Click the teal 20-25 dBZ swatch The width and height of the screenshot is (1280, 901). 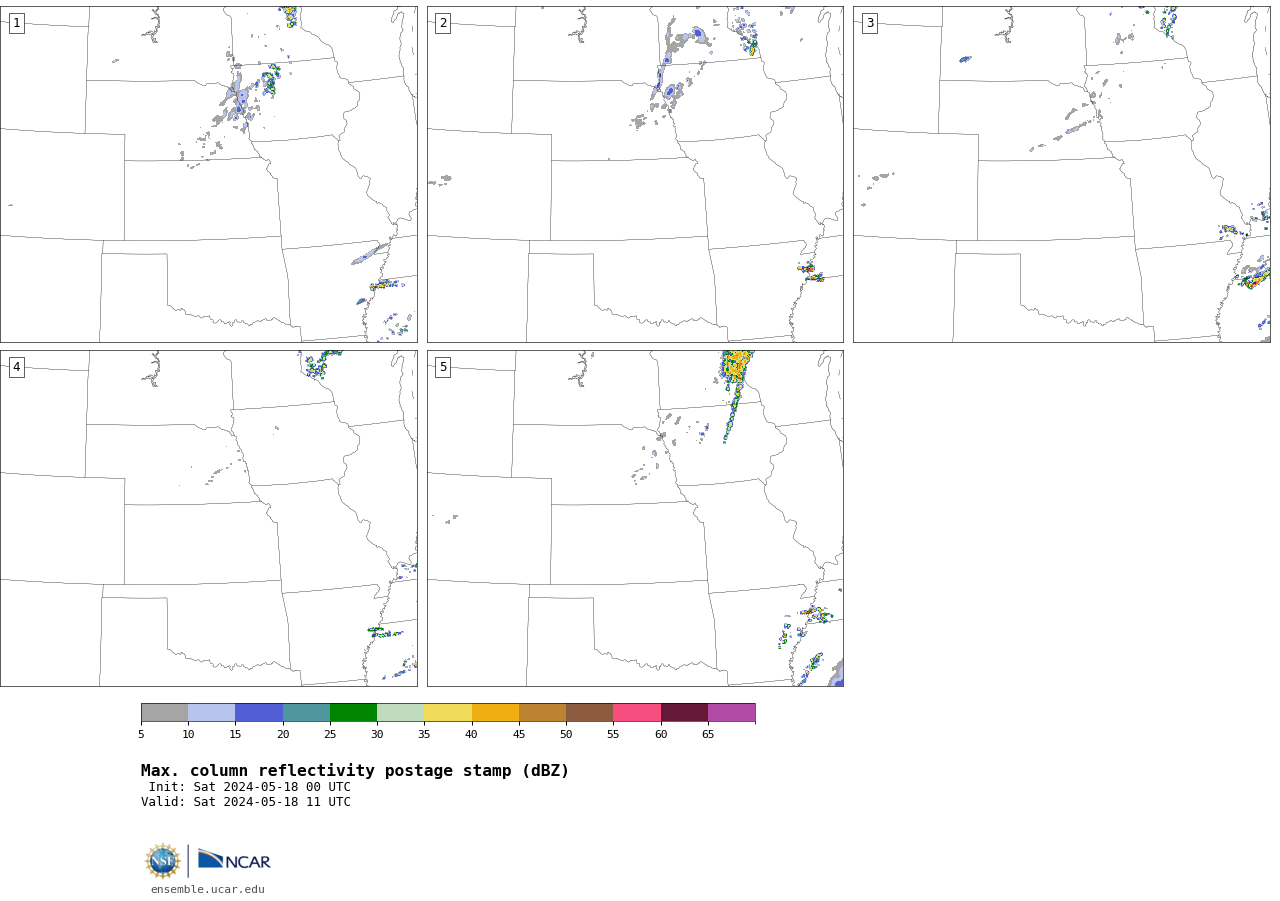306,713
